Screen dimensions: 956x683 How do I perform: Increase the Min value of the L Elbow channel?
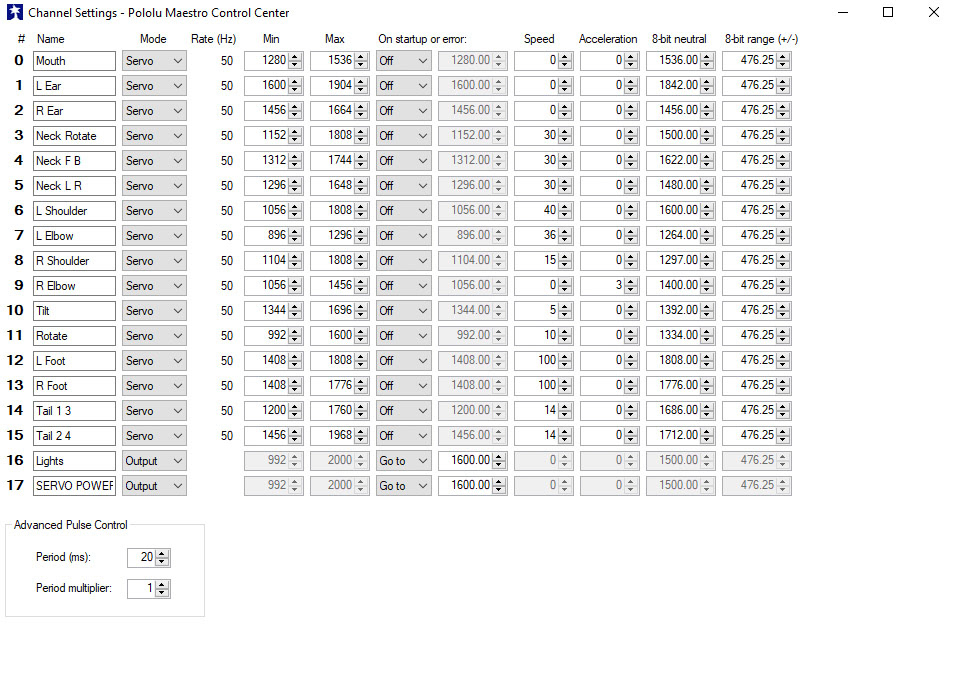(x=295, y=232)
